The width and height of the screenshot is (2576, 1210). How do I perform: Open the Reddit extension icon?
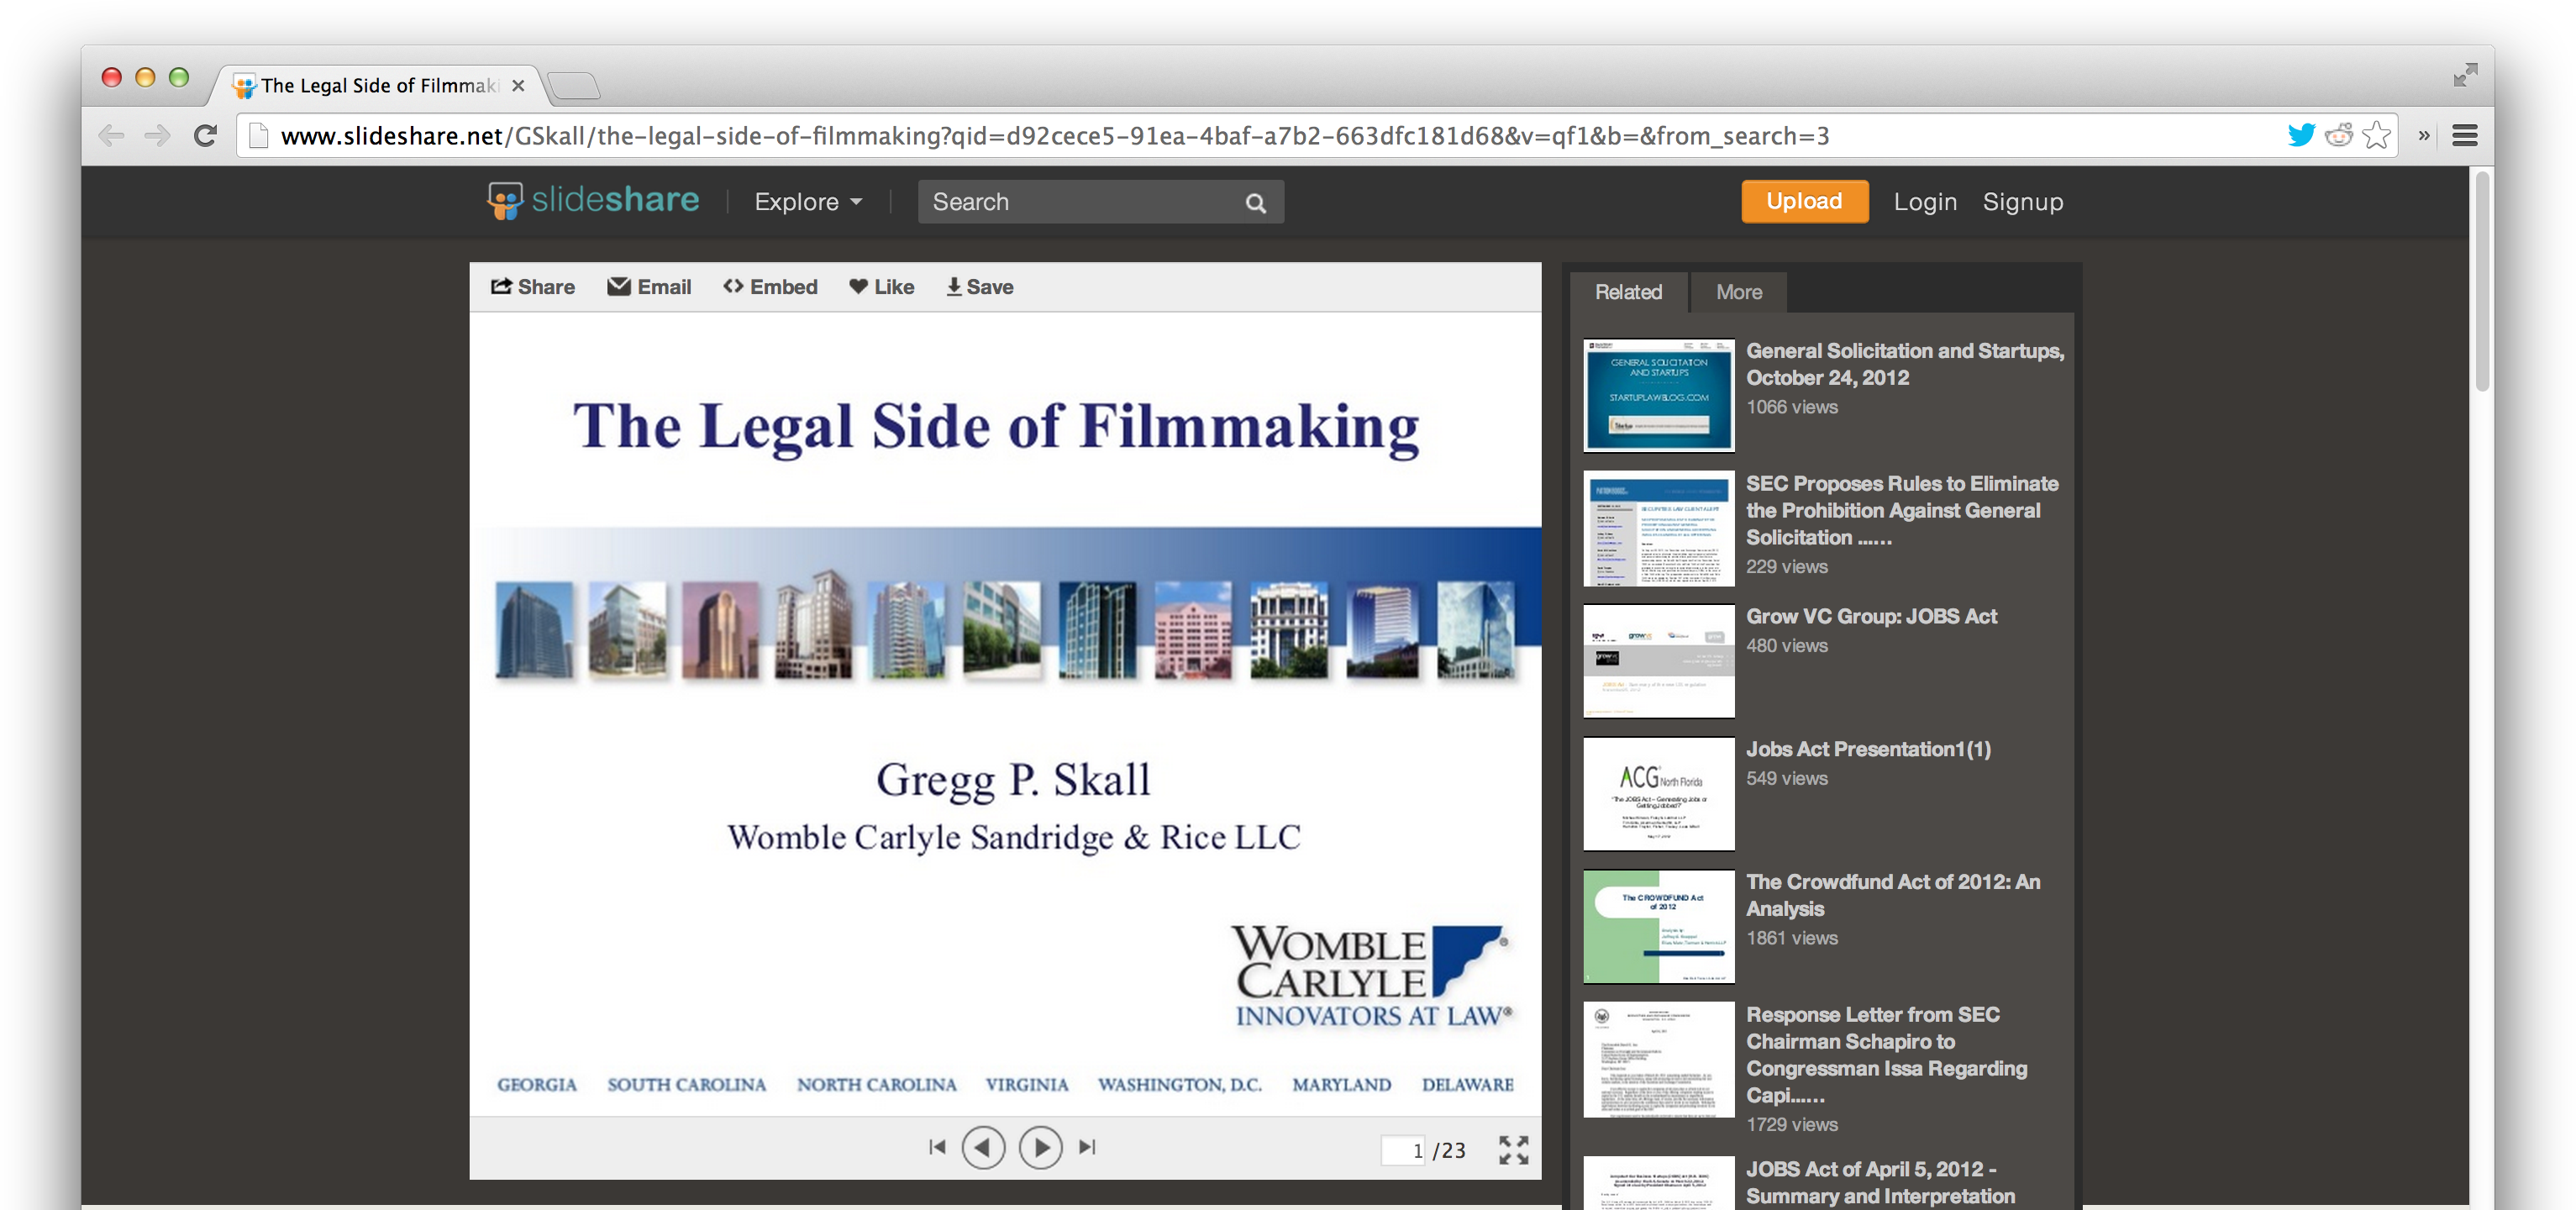coord(2340,135)
